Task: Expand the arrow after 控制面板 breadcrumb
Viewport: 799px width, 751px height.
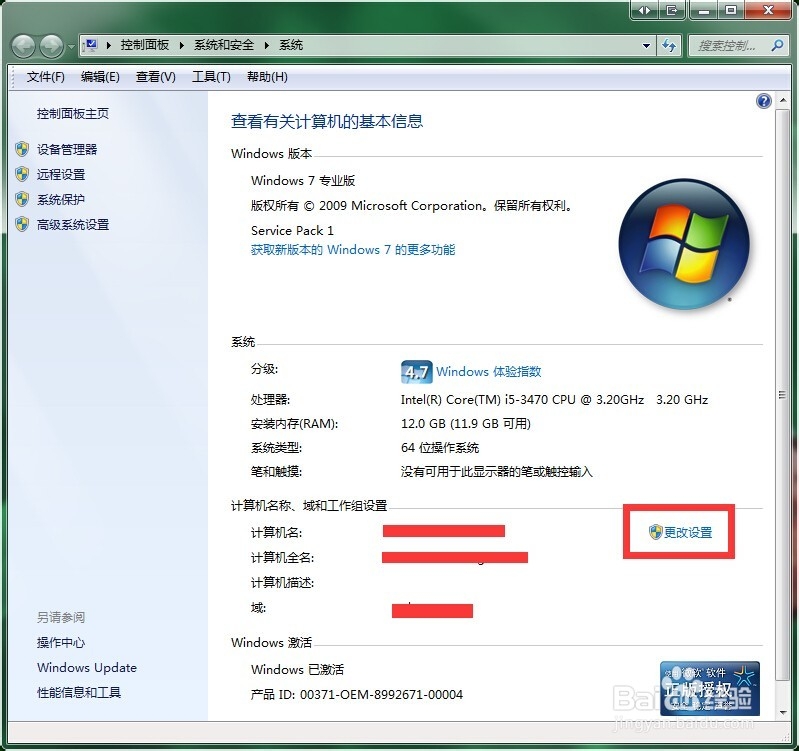Action: tap(182, 45)
